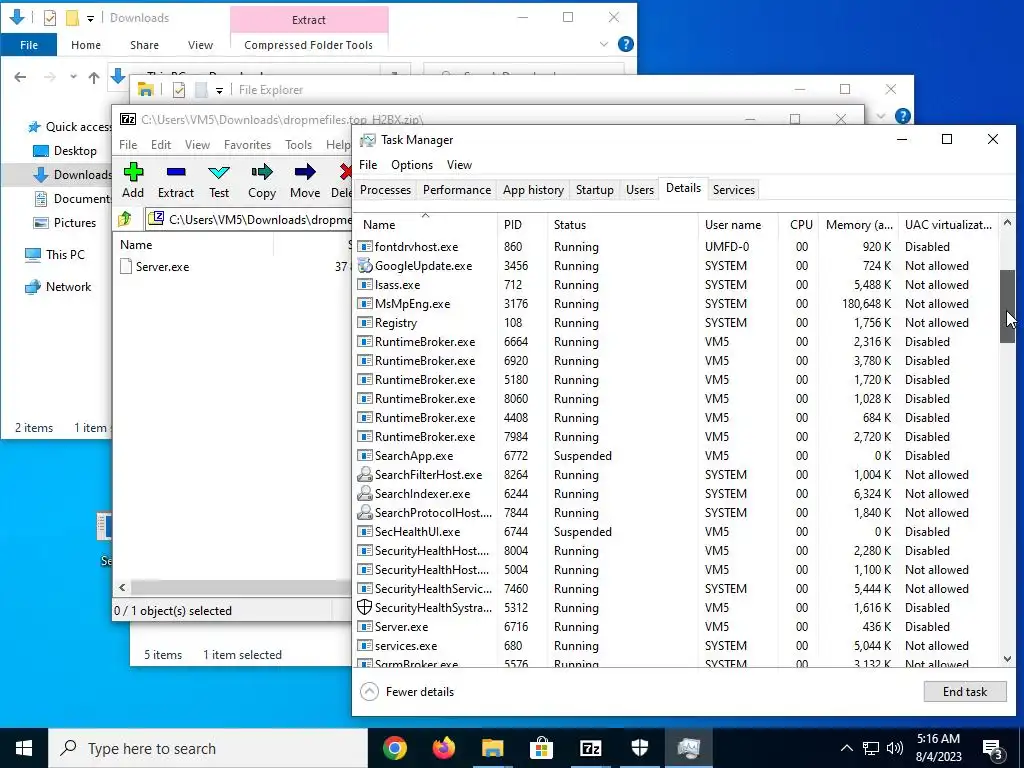Select the SecurityHealthSystray process icon

coord(364,607)
